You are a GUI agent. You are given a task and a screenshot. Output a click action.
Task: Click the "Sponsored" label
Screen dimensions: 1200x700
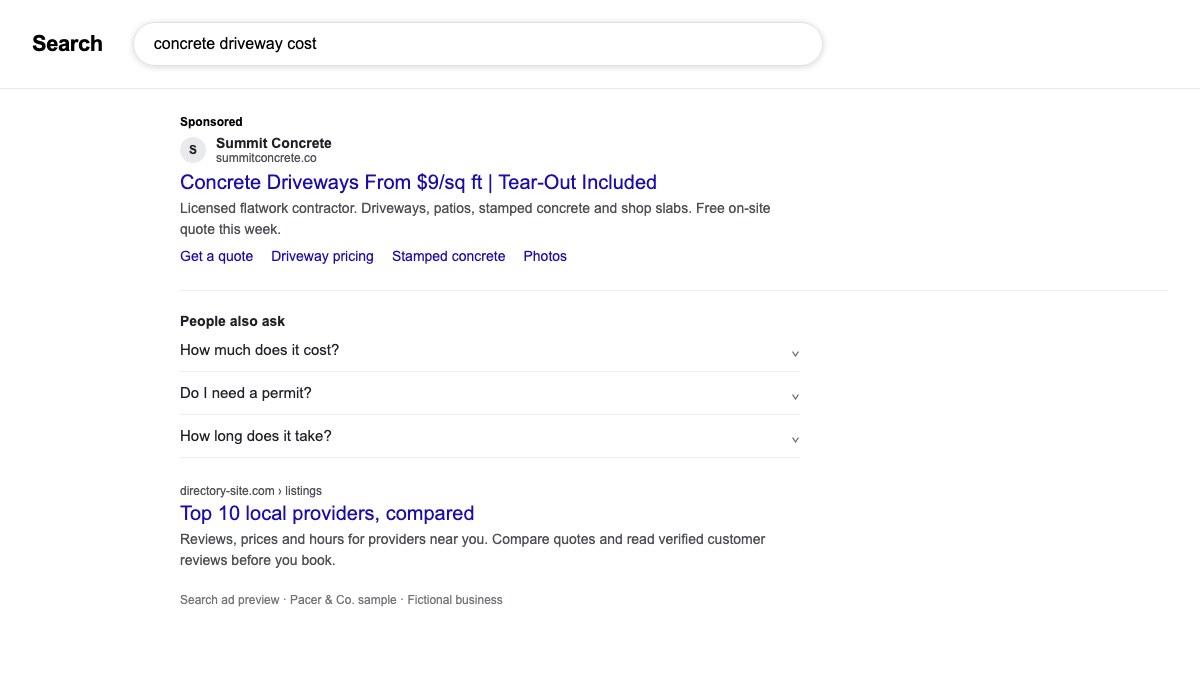(211, 122)
